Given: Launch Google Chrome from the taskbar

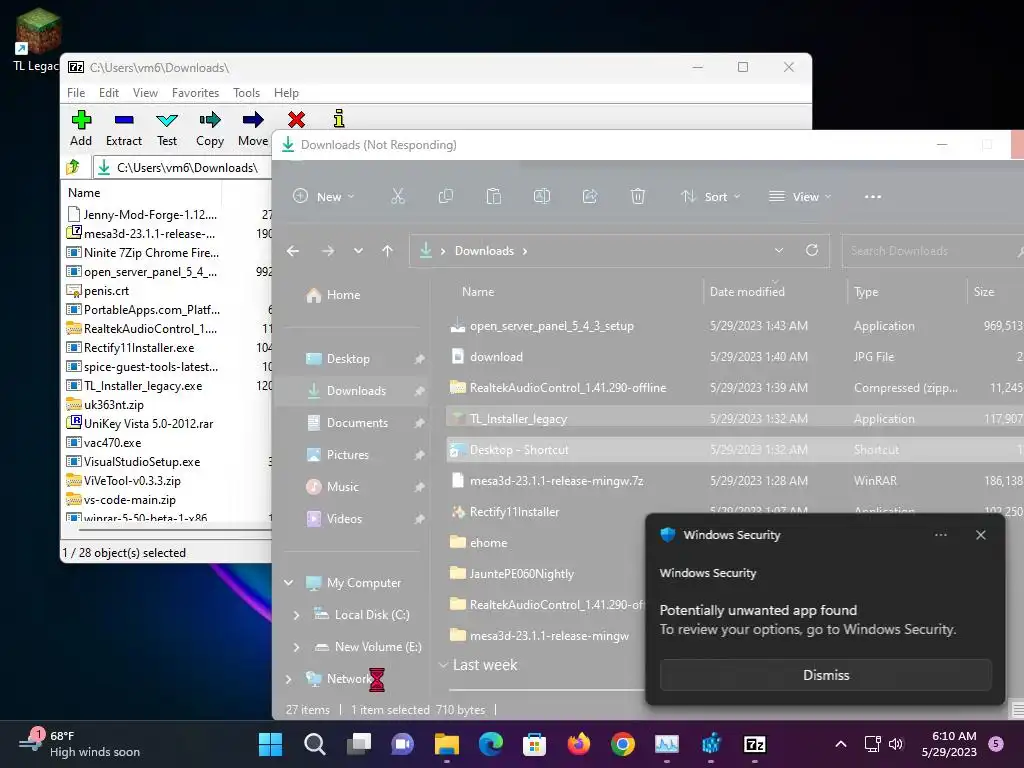Looking at the screenshot, I should [623, 744].
